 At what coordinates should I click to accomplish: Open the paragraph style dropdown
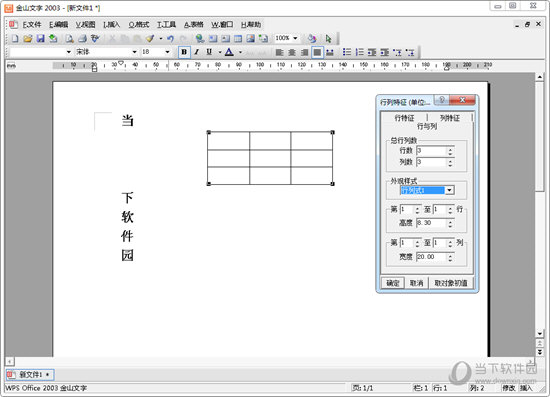[69, 52]
